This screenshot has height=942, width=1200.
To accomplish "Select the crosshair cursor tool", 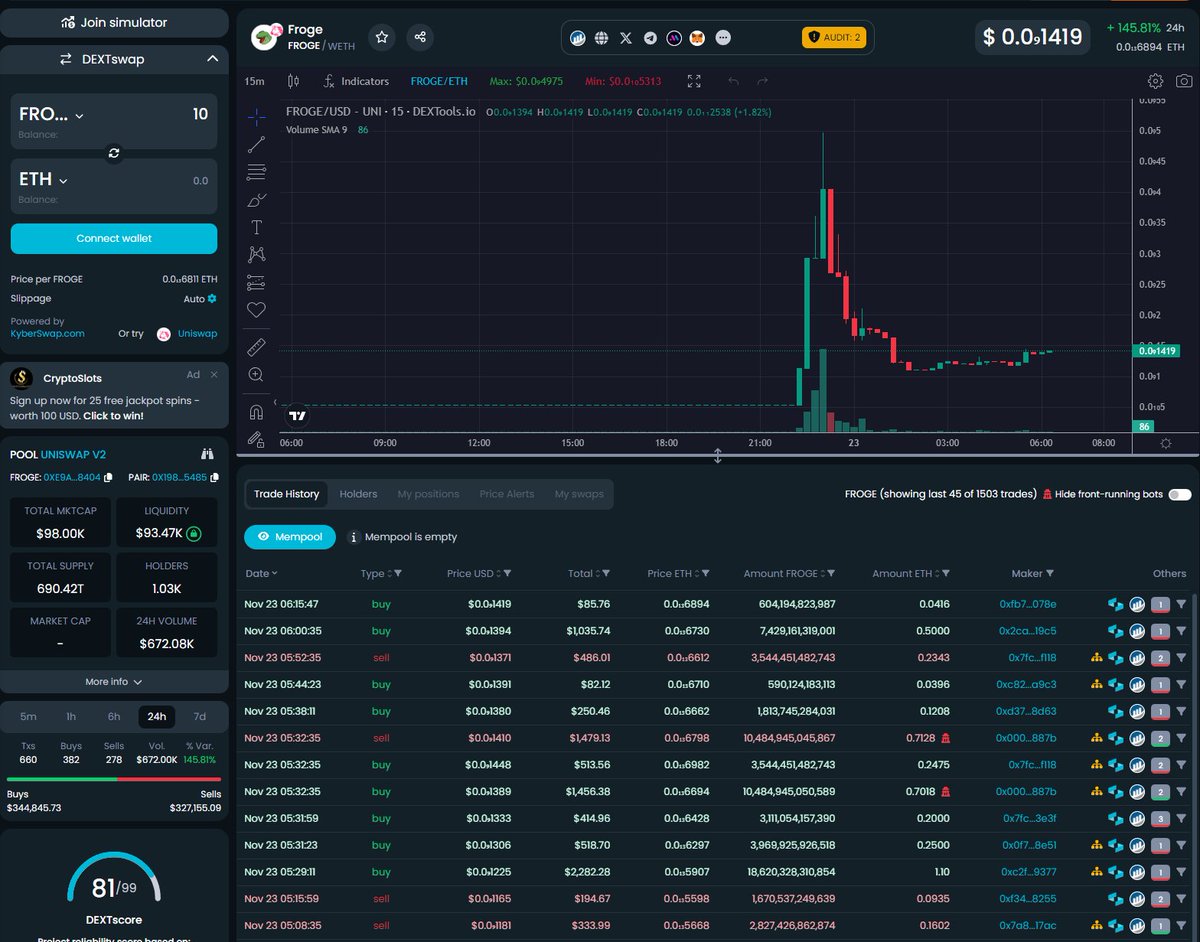I will (x=256, y=116).
